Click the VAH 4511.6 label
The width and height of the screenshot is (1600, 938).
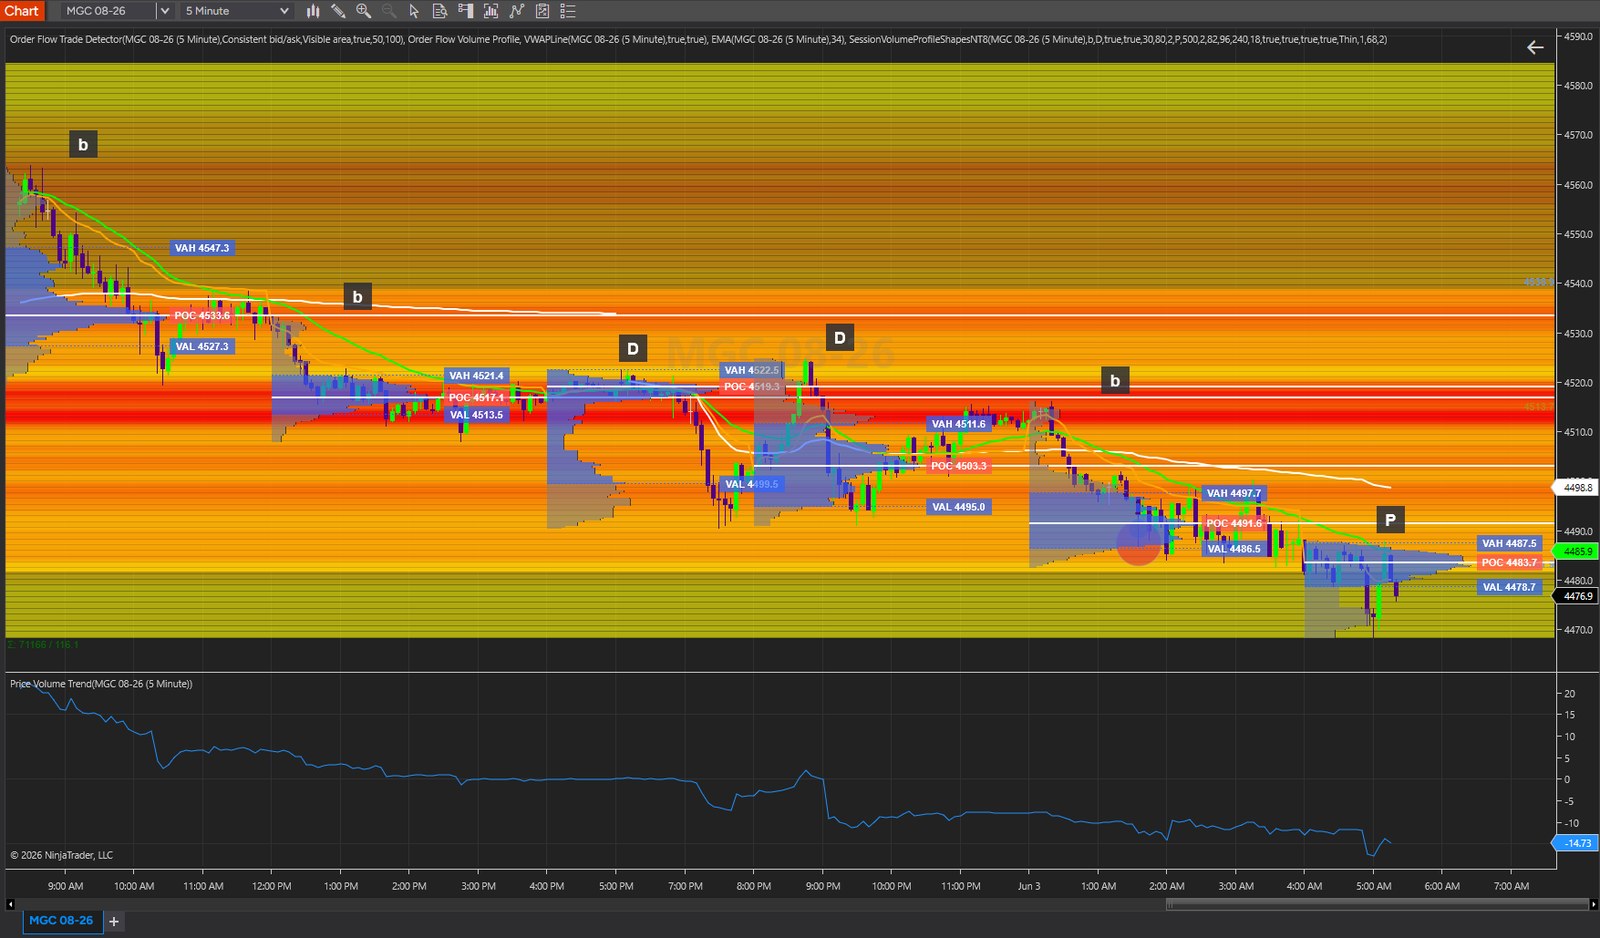(x=959, y=424)
